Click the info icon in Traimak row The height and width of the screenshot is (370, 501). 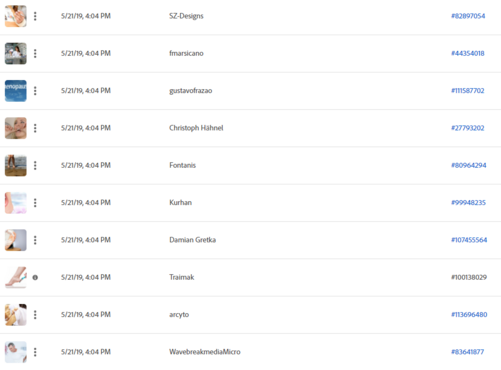pos(35,277)
